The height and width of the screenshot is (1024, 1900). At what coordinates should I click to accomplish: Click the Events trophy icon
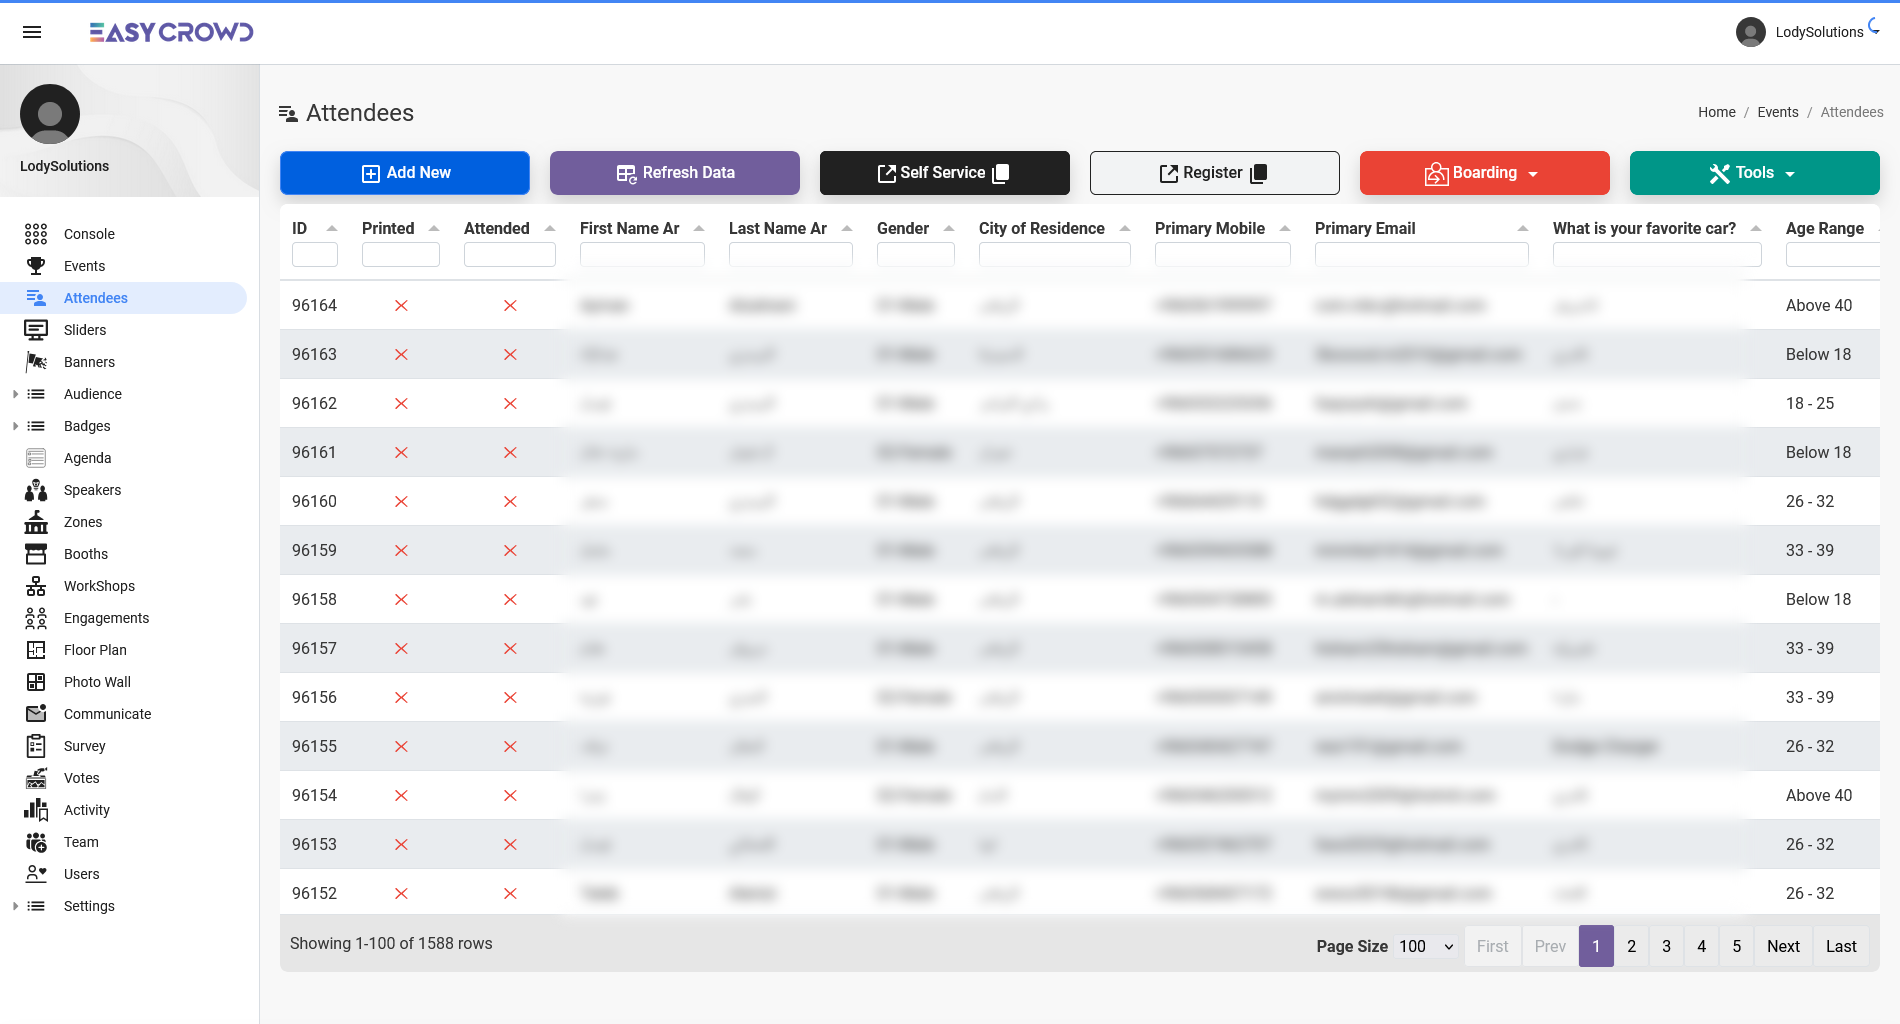36,266
